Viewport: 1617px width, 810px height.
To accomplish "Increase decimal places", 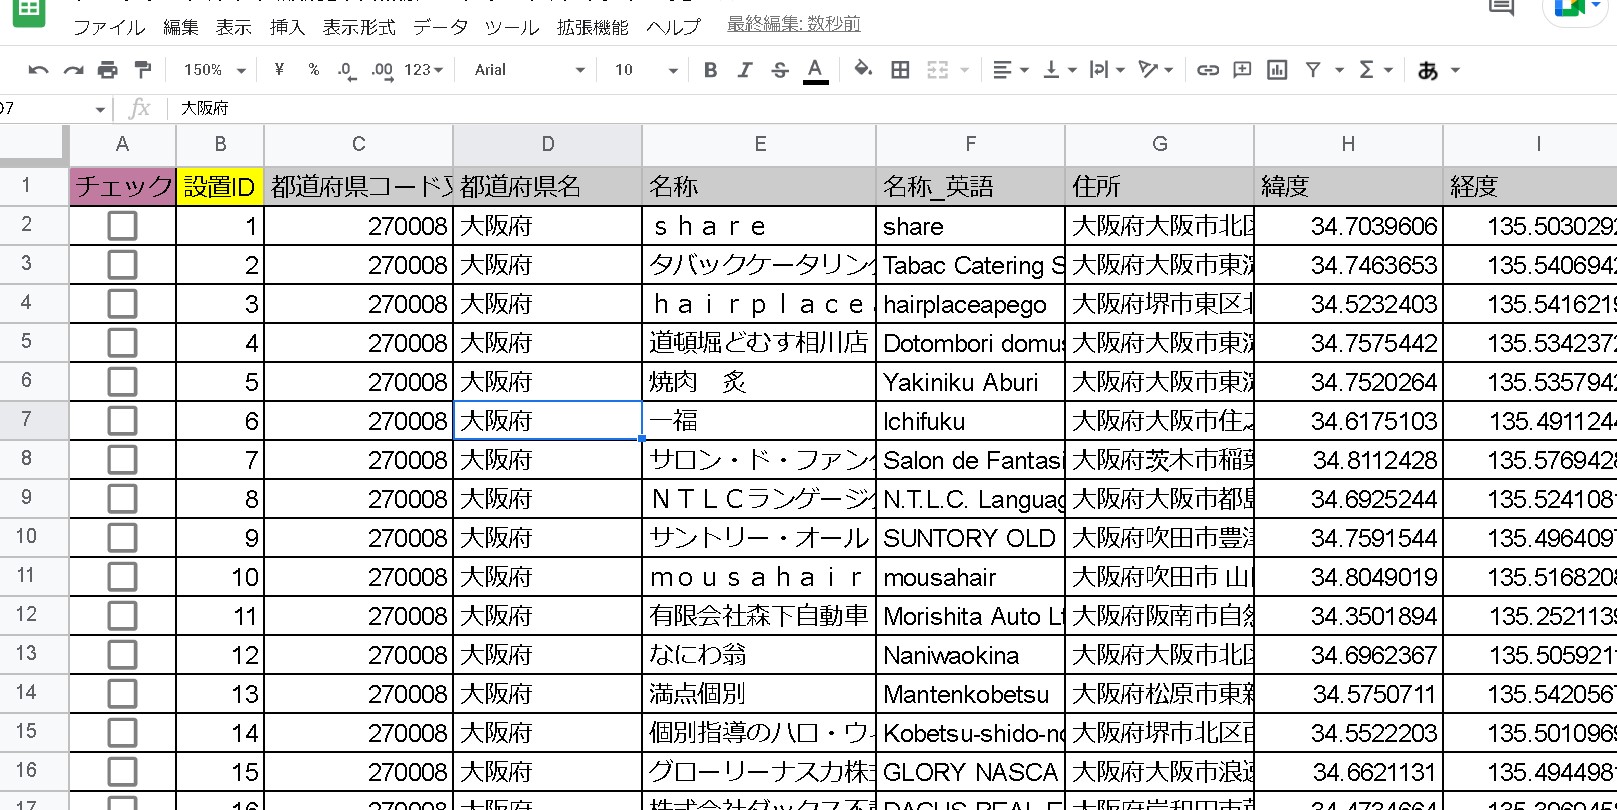I will [382, 70].
